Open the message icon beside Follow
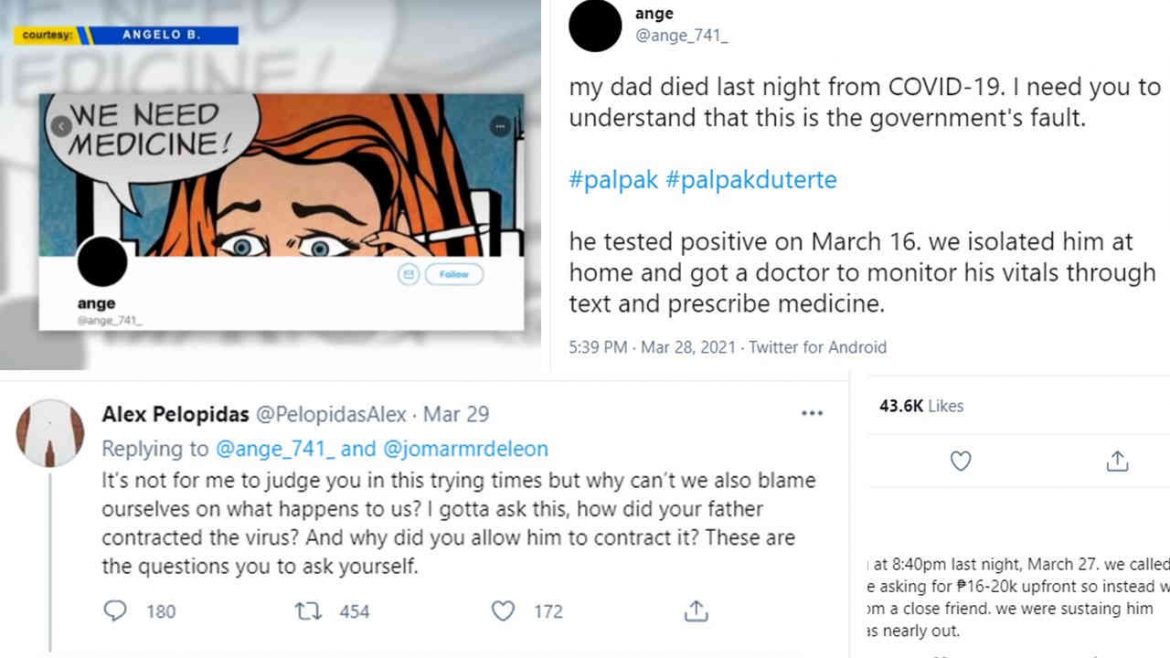The height and width of the screenshot is (658, 1170). [408, 274]
